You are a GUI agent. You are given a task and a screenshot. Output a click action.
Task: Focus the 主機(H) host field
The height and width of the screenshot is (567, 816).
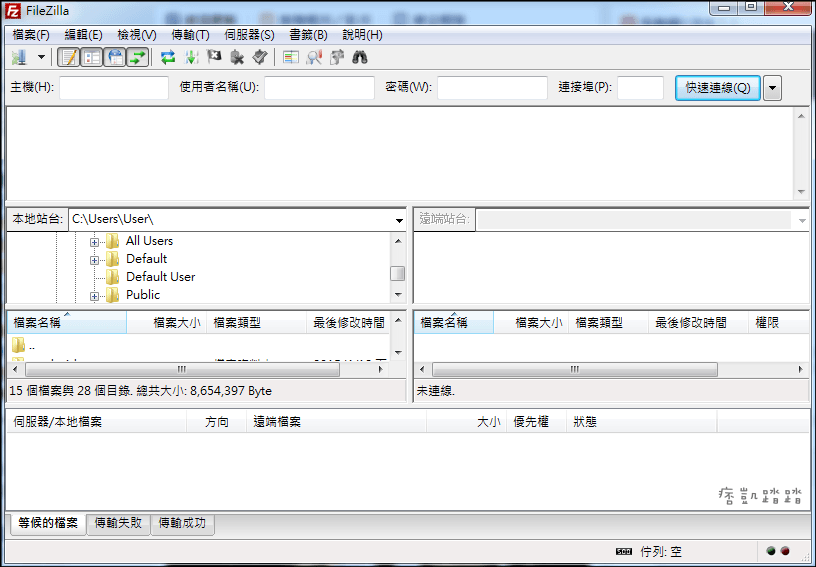click(114, 87)
